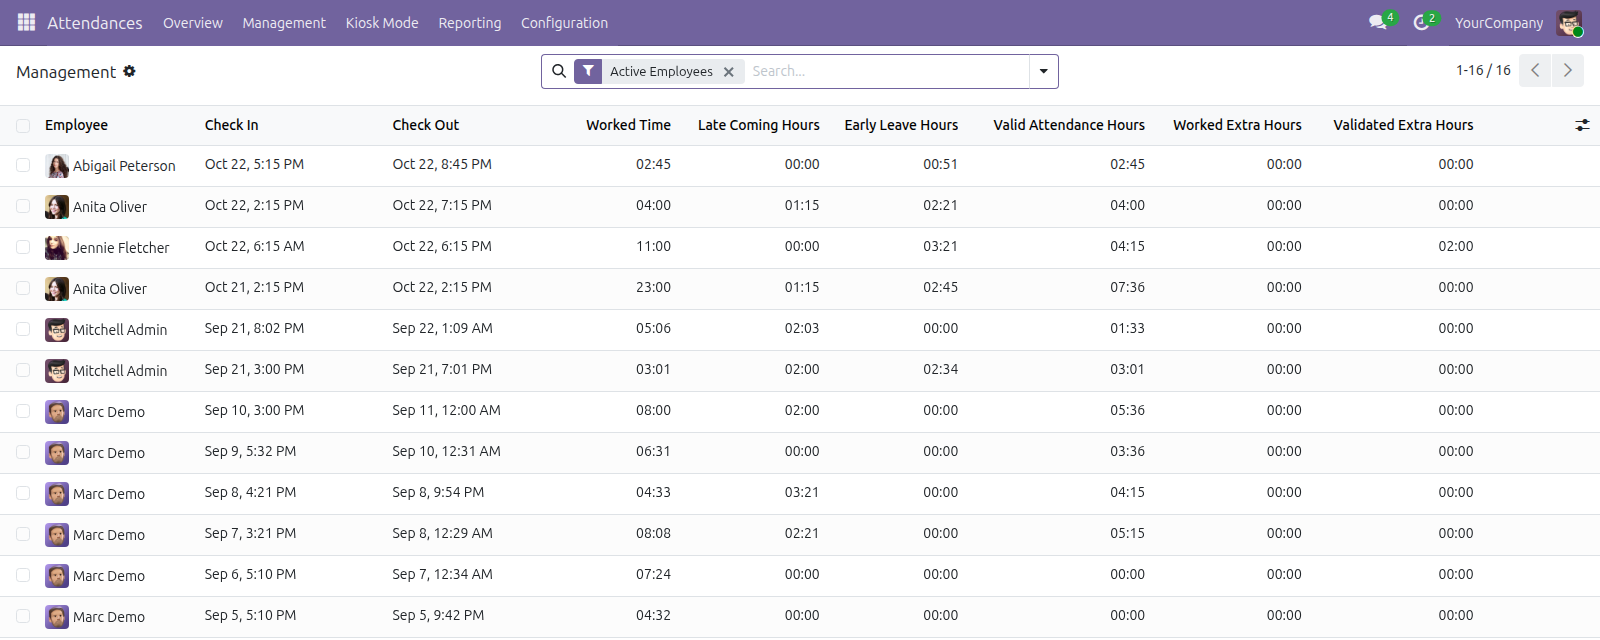Click Marc Demo avatar in Sep 9 row

(x=57, y=453)
